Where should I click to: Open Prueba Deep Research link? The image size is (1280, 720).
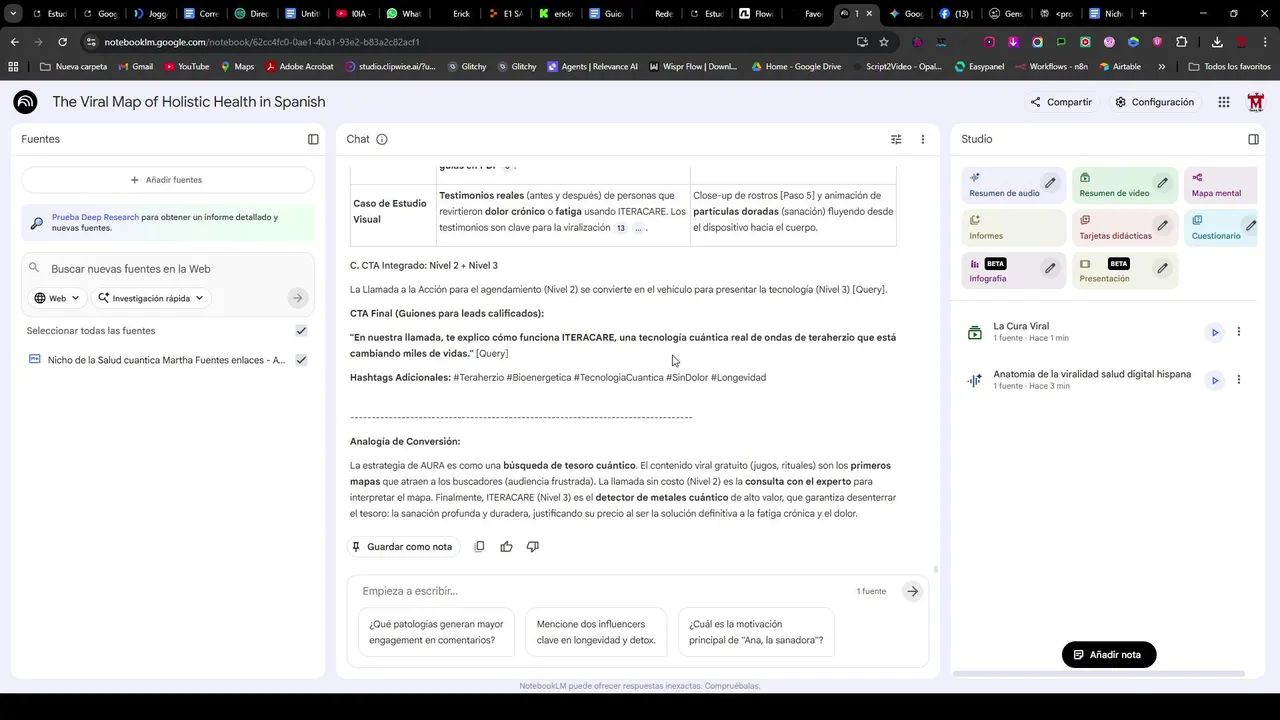tap(95, 217)
